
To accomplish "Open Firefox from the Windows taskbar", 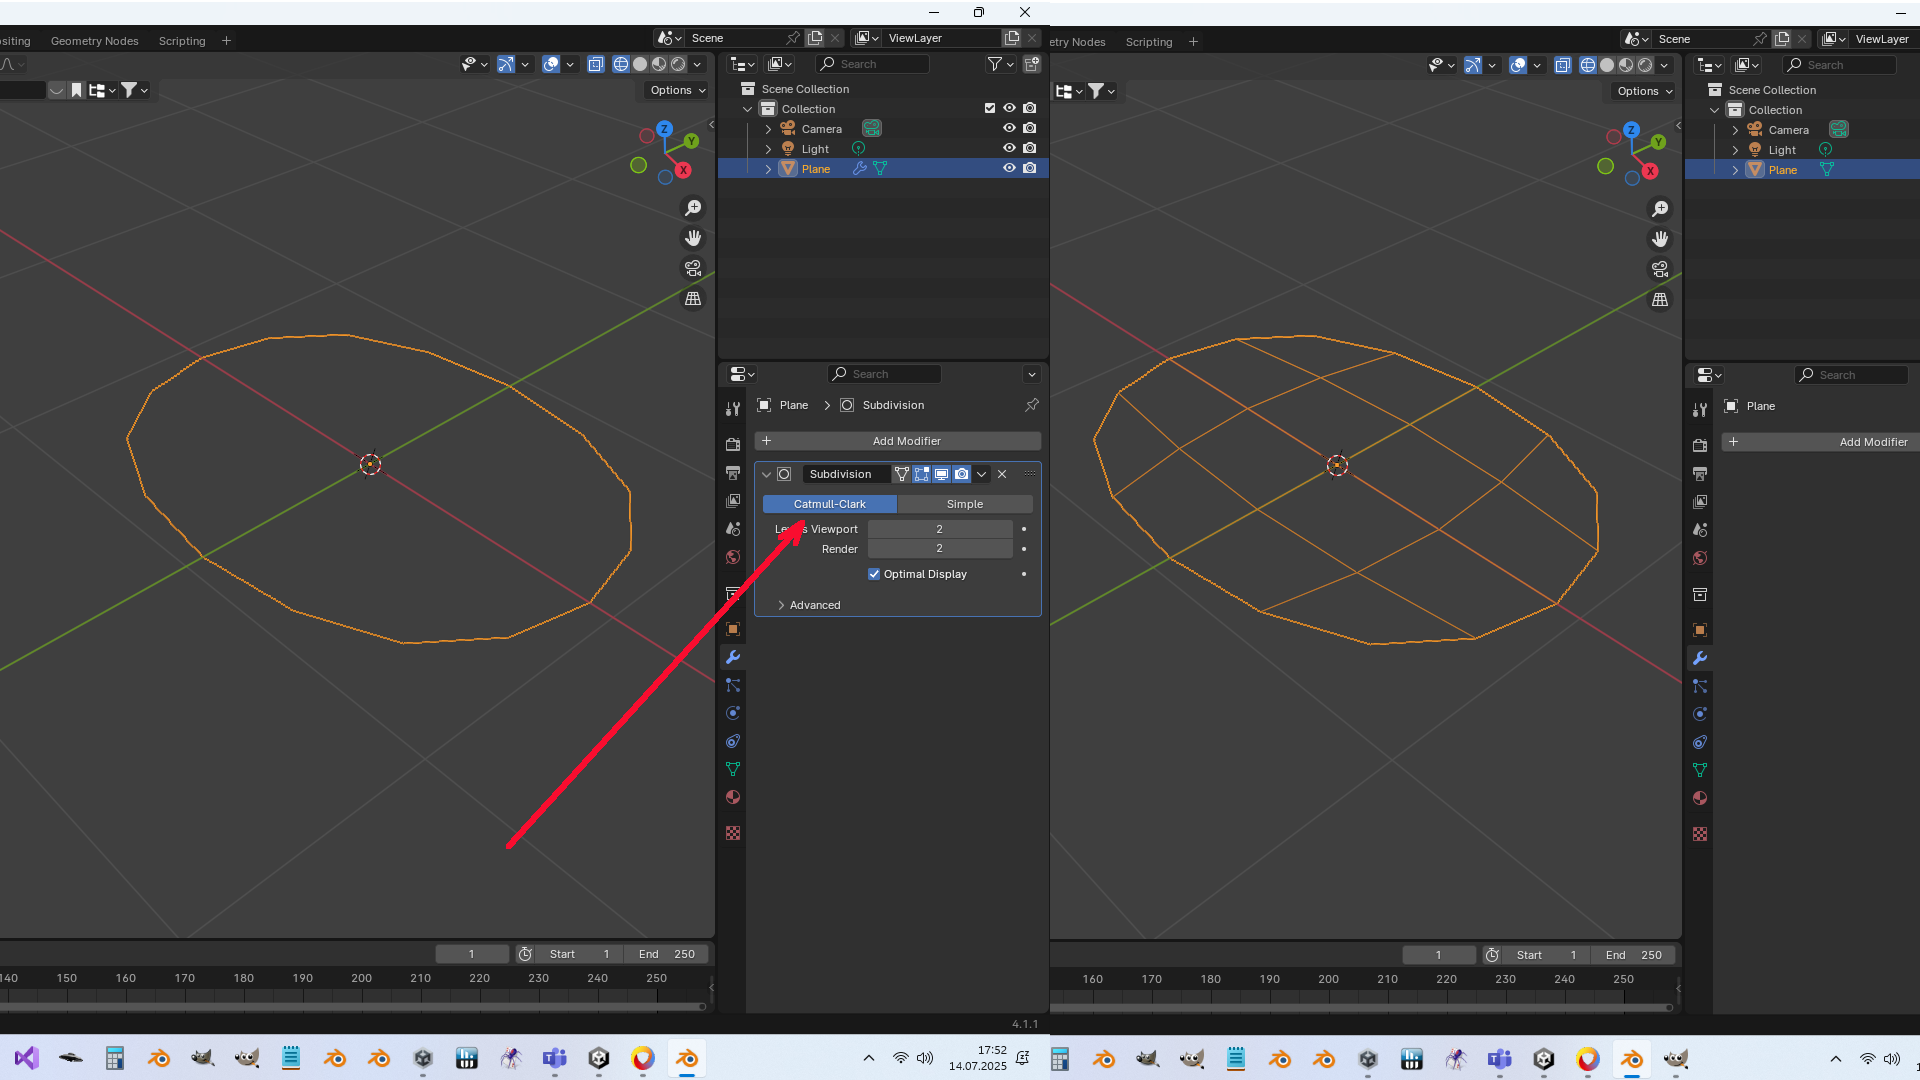I will click(643, 1058).
